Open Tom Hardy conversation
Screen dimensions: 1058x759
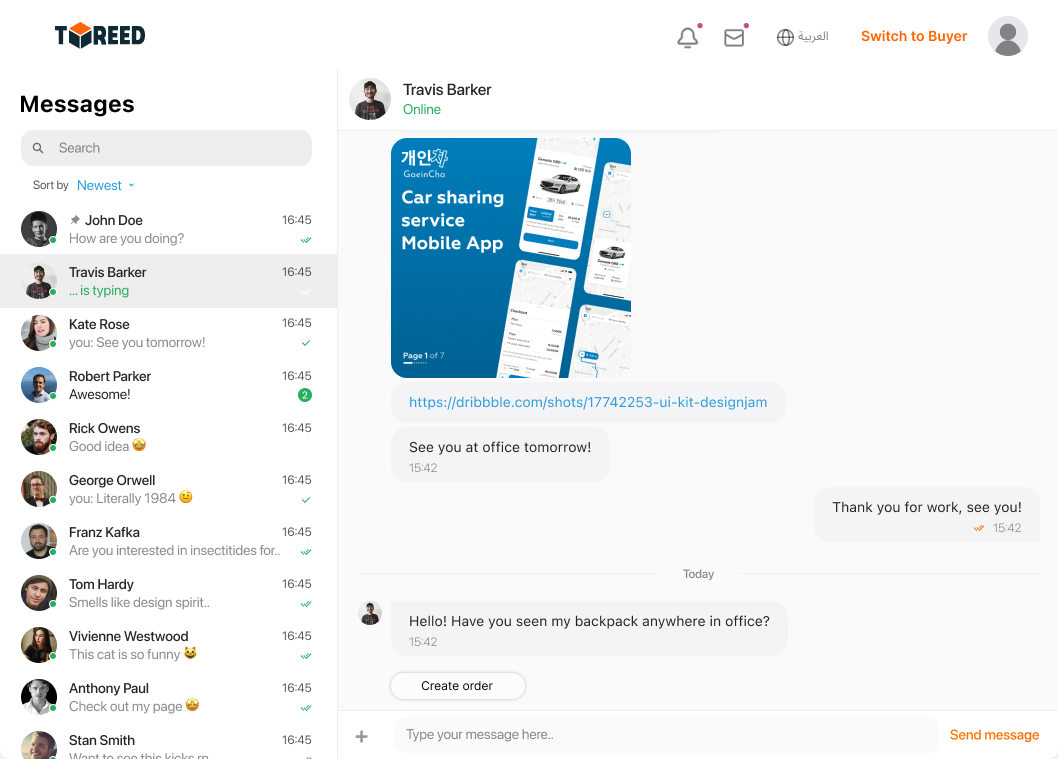coord(169,592)
